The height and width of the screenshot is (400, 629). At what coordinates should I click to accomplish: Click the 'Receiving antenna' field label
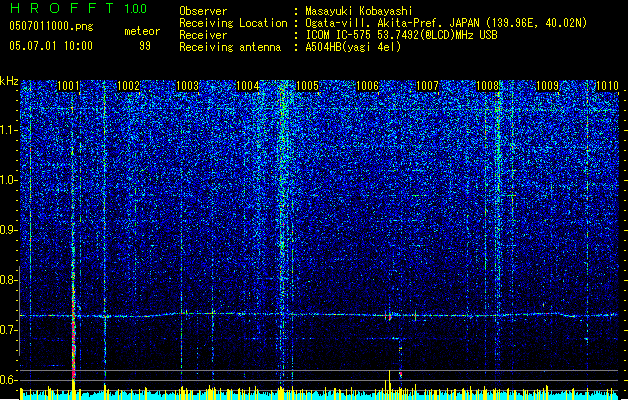[x=230, y=47]
